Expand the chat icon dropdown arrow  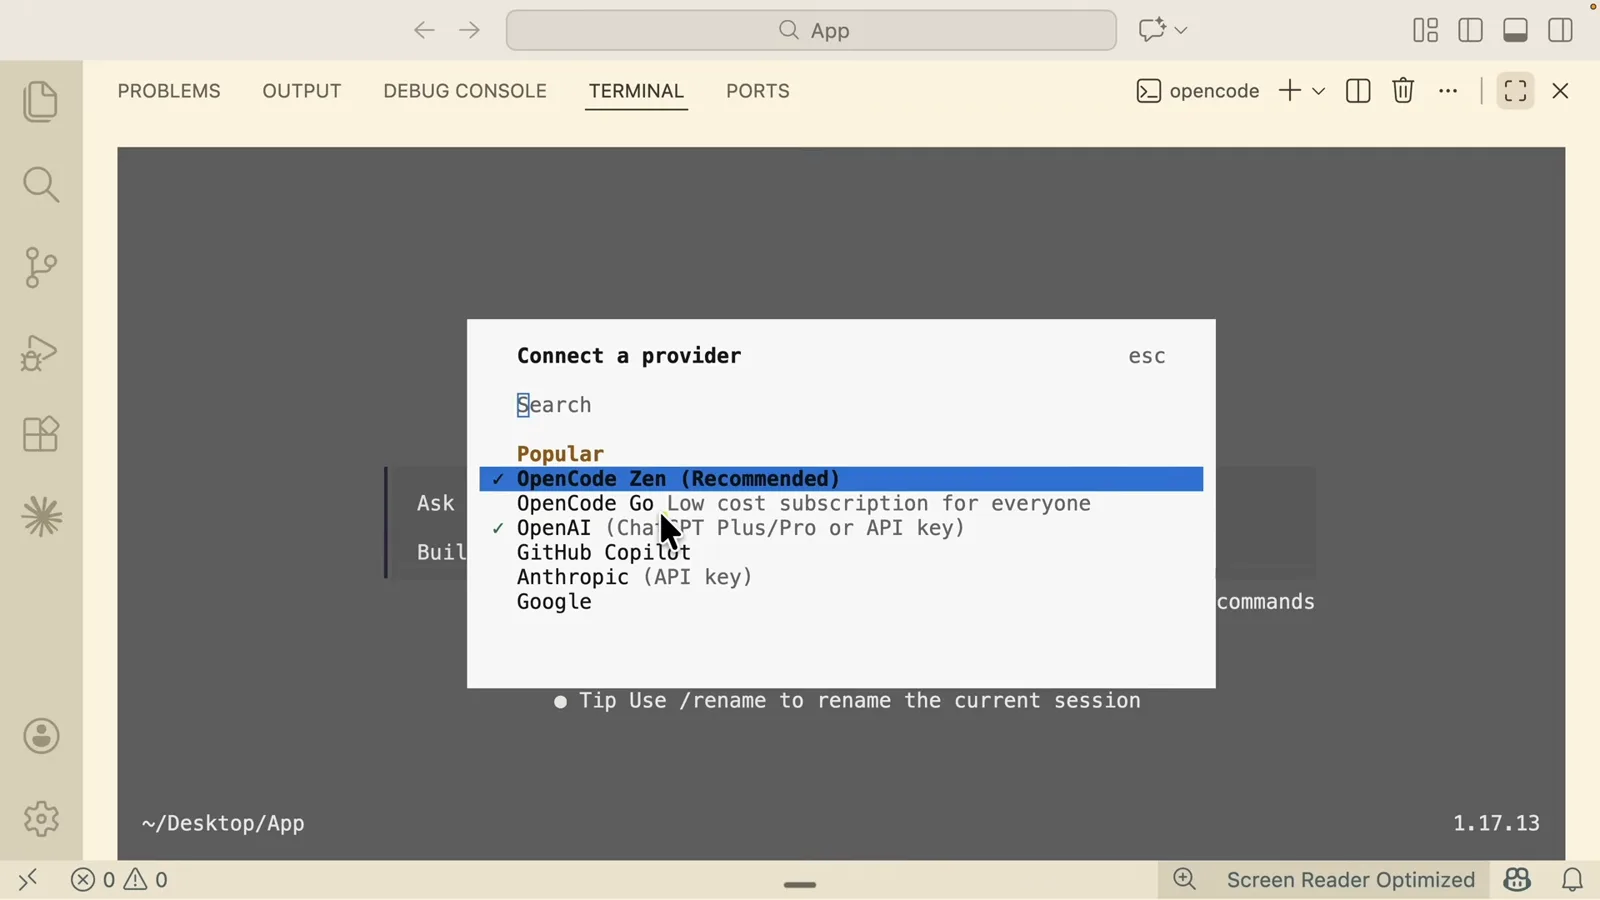pyautogui.click(x=1181, y=30)
